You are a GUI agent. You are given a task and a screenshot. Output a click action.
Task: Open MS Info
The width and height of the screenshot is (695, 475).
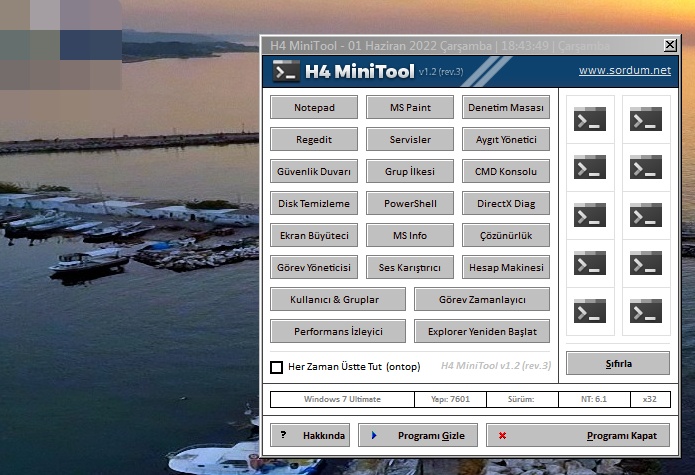click(410, 235)
